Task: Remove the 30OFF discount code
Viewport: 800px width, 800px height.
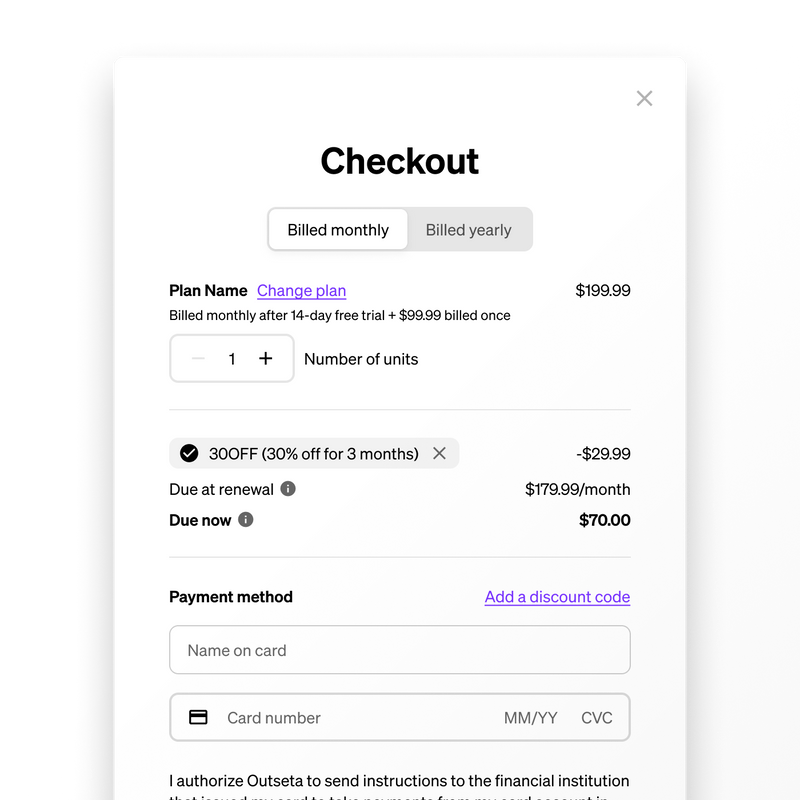Action: 439,453
